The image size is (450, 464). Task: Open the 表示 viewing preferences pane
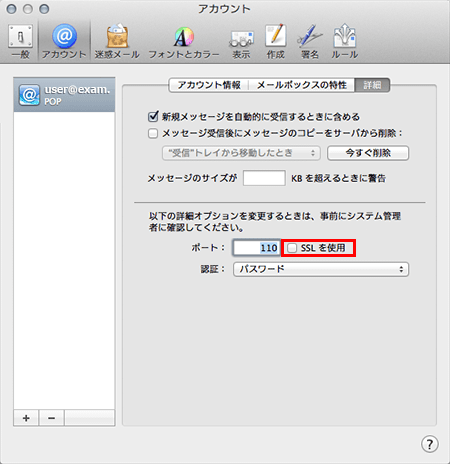(x=241, y=41)
